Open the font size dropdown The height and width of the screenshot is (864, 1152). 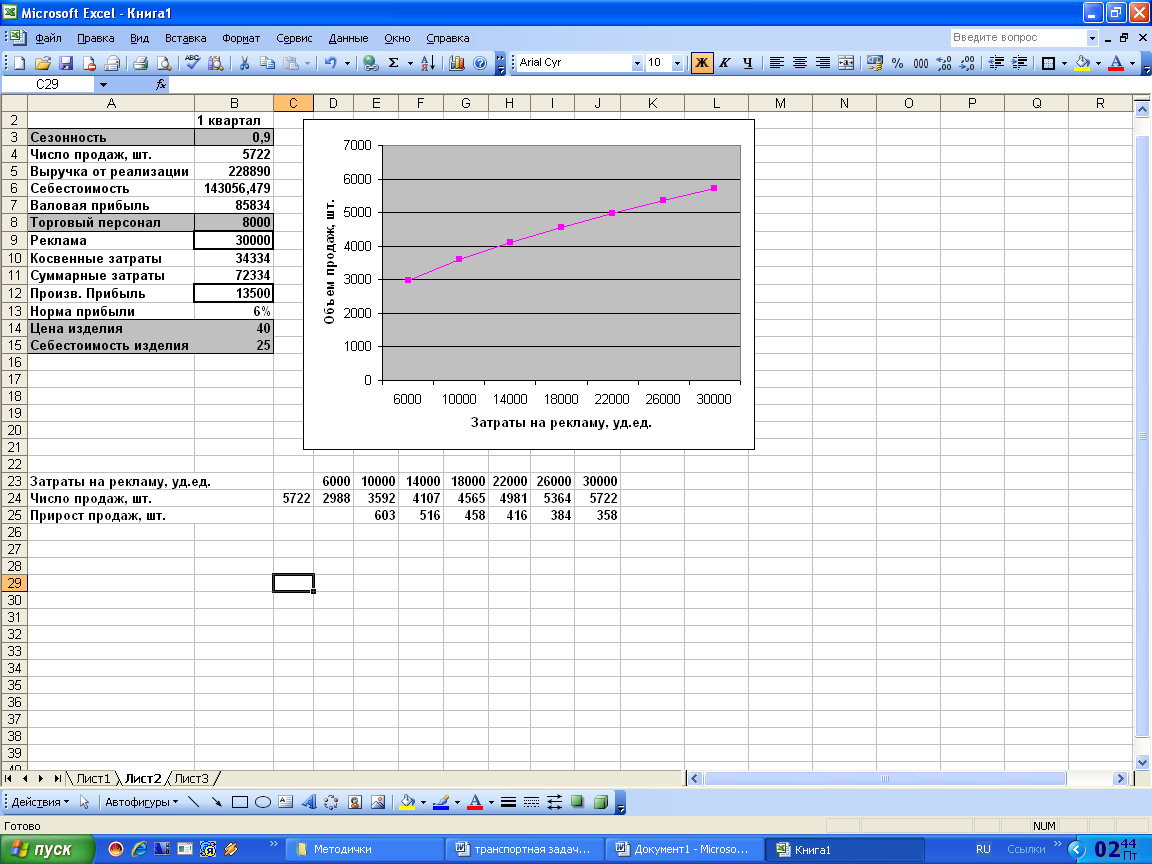pos(677,63)
